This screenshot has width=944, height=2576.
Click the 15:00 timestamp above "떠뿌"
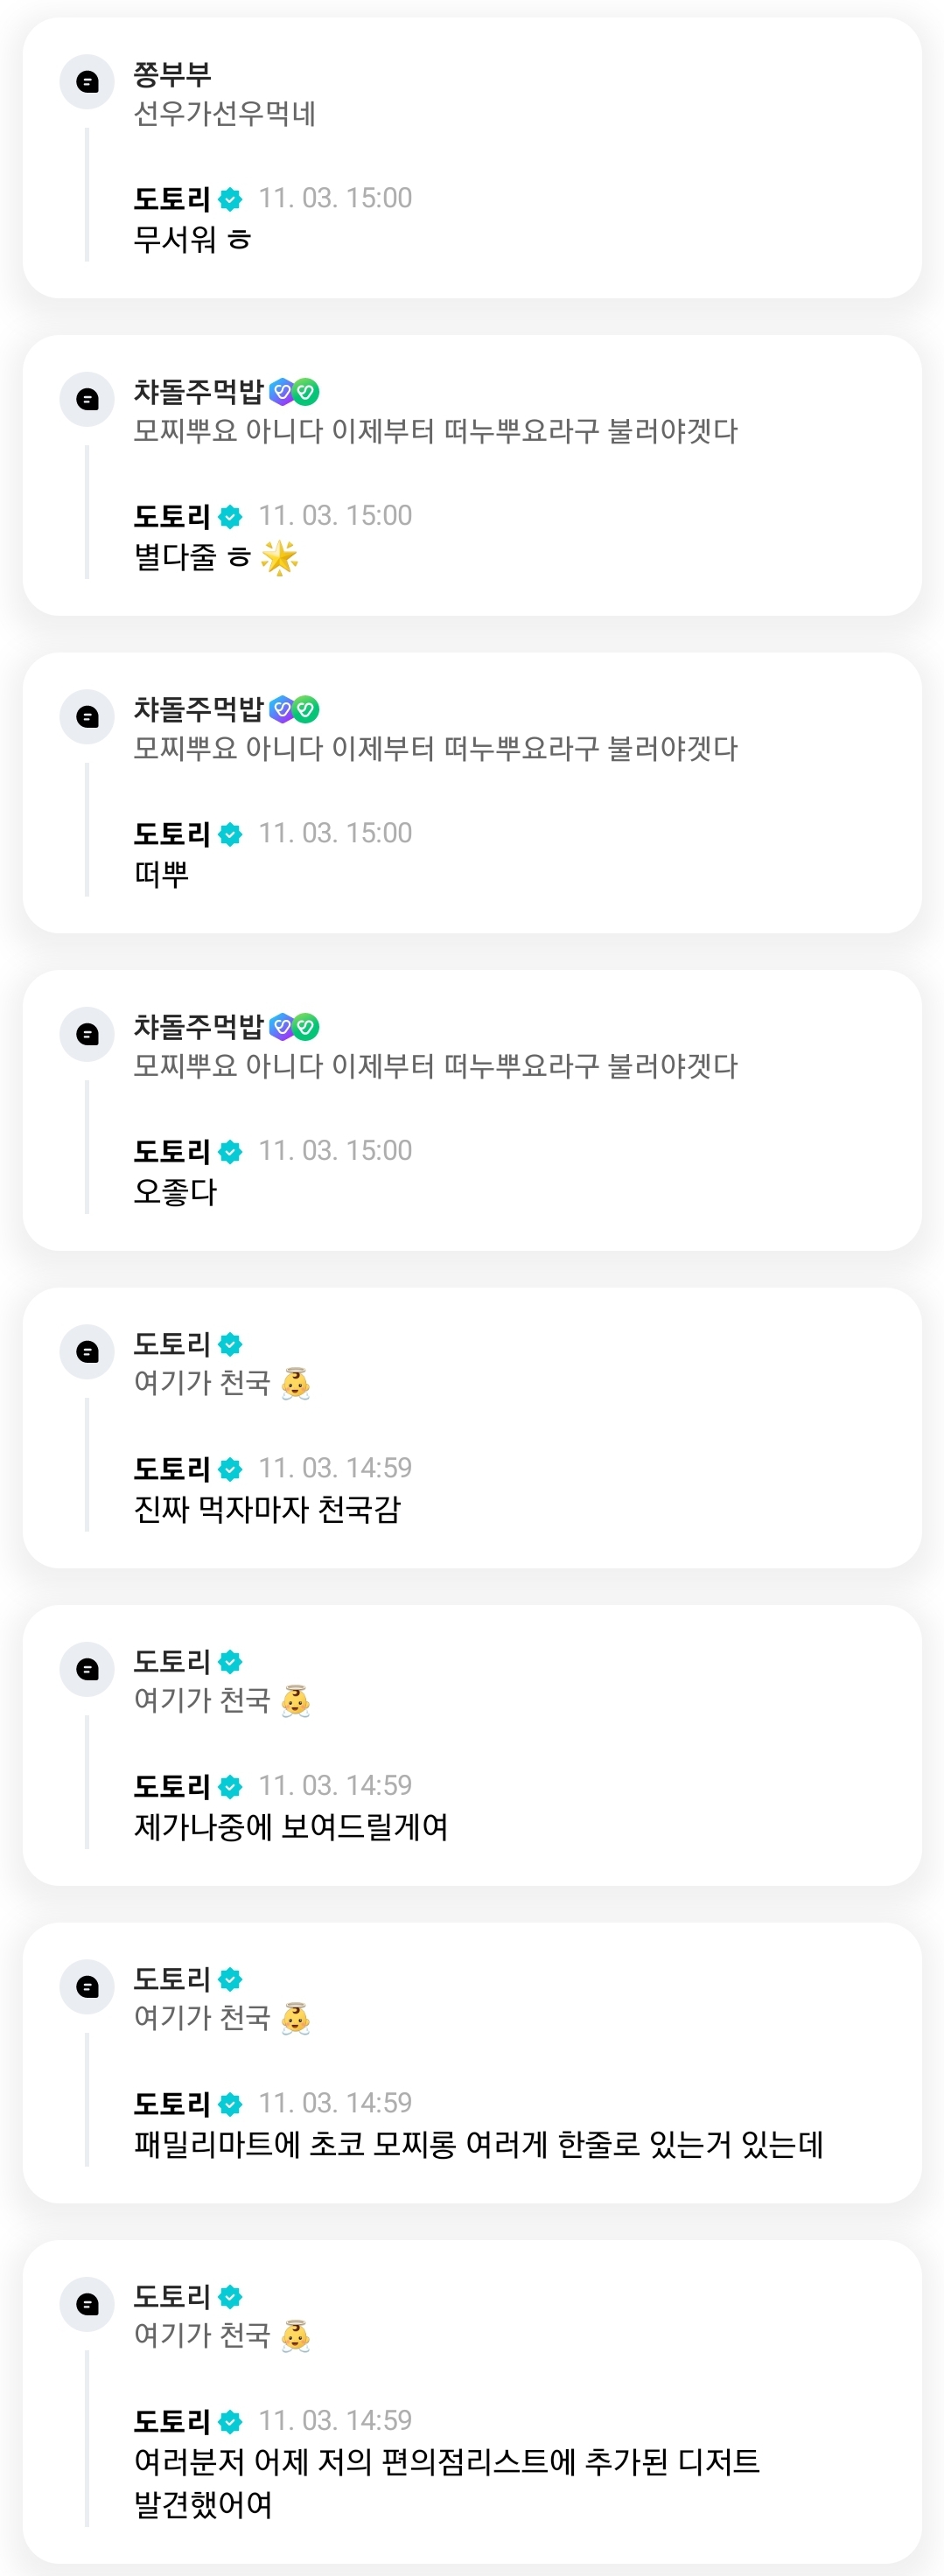[335, 833]
